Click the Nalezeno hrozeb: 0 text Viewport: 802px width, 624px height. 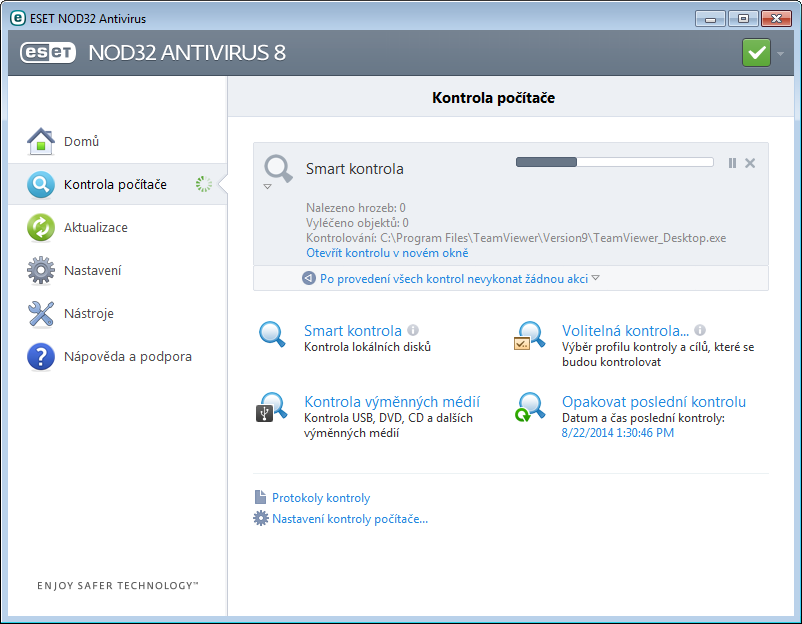355,208
